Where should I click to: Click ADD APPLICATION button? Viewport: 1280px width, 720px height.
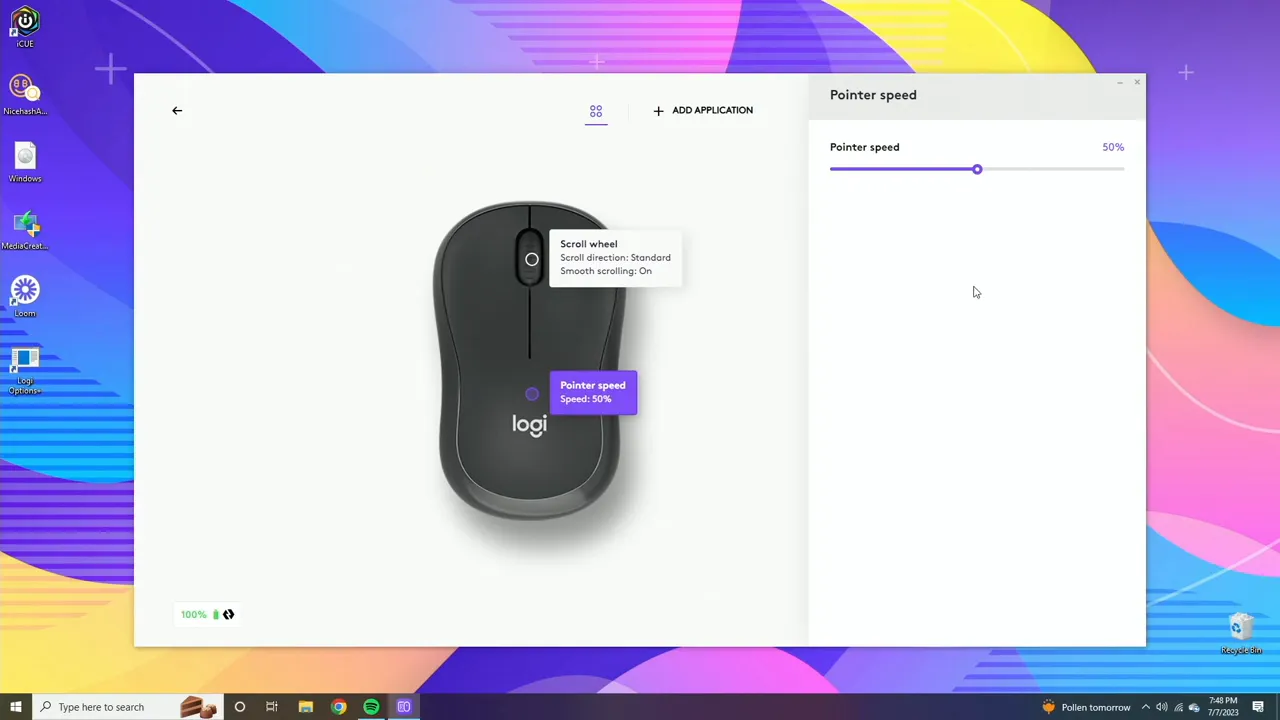[703, 111]
